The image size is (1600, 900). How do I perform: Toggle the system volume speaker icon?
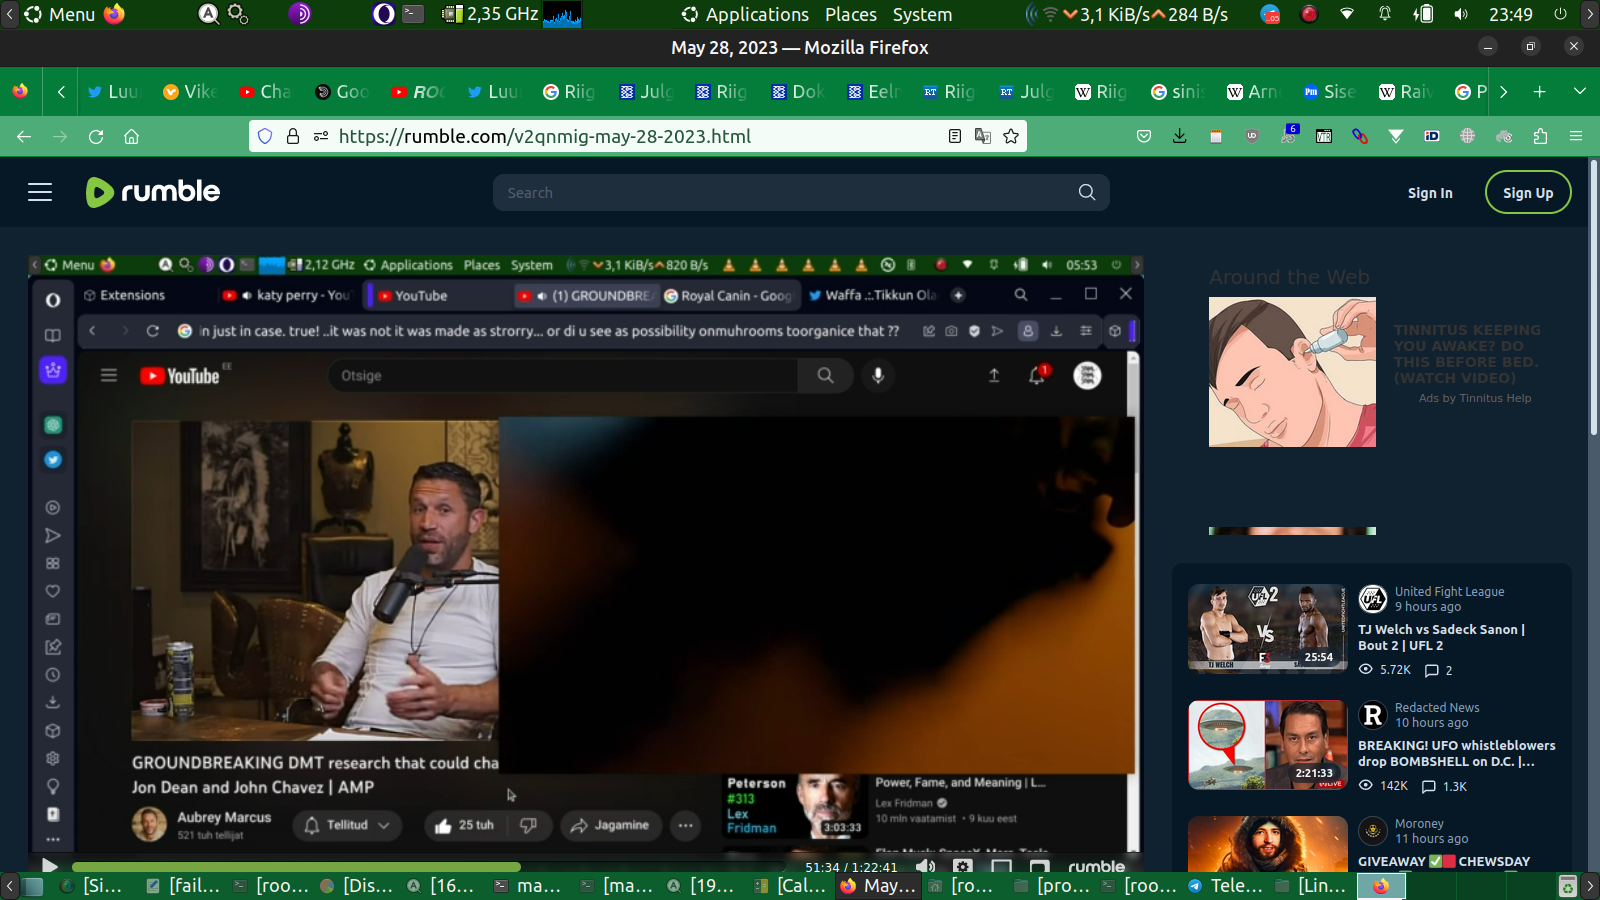point(1461,14)
